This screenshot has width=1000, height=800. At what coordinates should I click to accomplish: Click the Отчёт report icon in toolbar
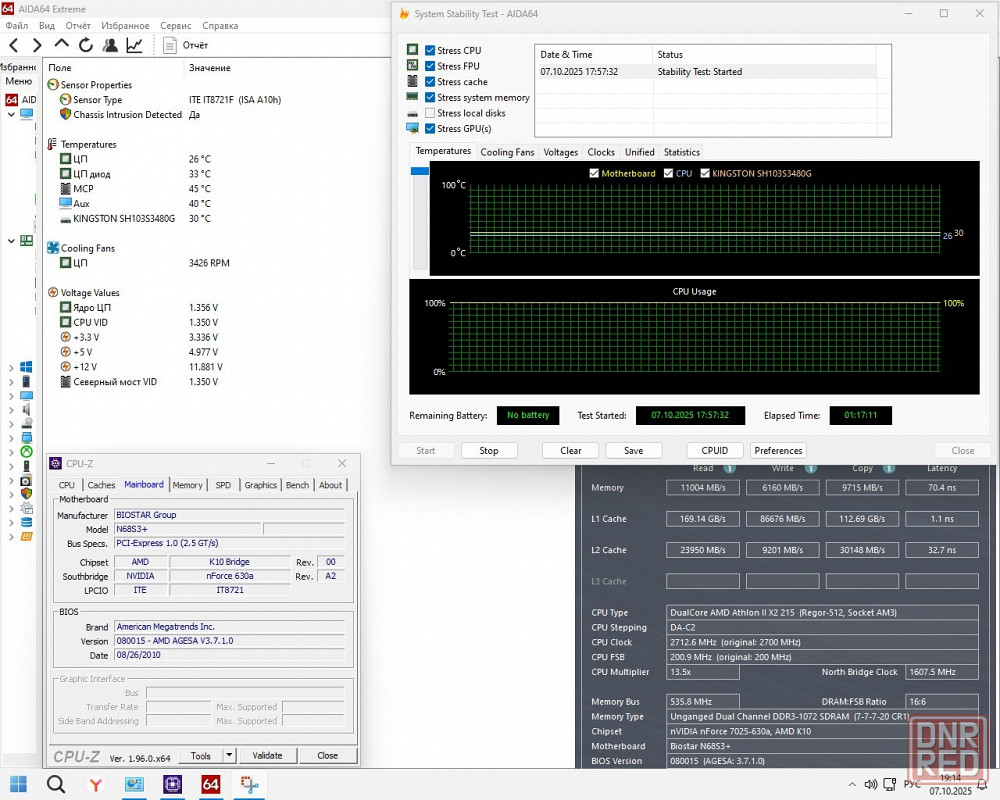[x=170, y=45]
